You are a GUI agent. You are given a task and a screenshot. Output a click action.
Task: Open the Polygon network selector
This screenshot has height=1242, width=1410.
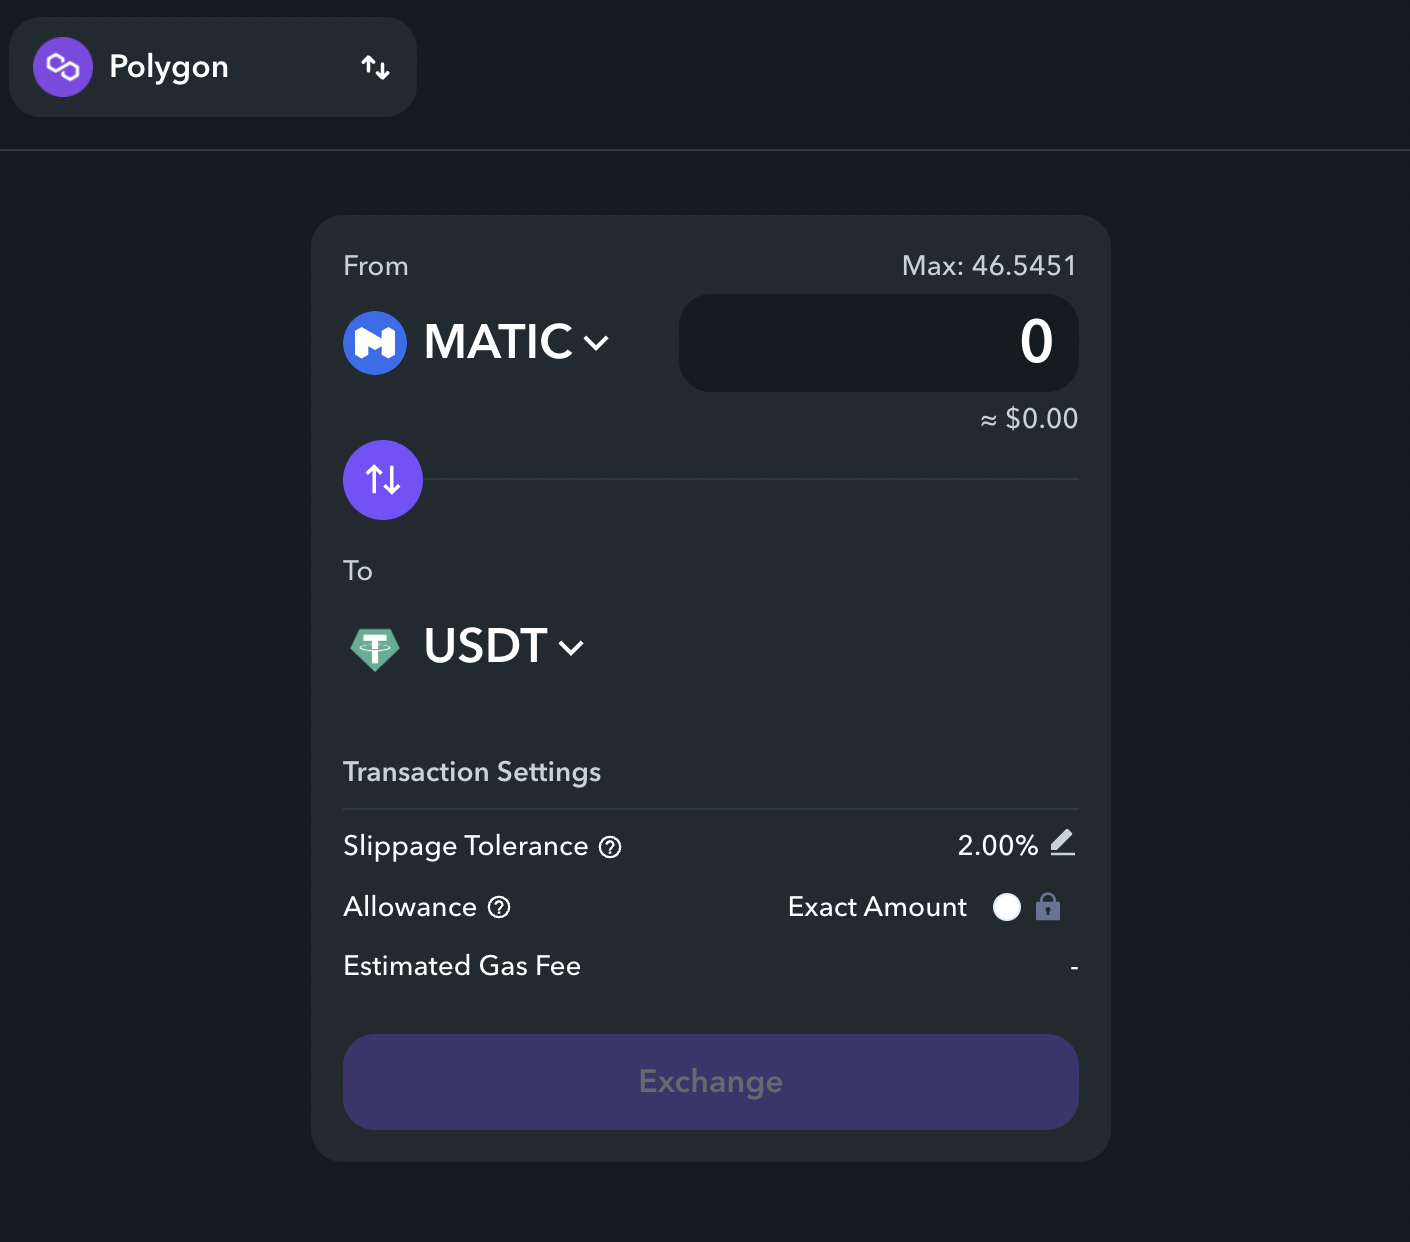point(213,67)
